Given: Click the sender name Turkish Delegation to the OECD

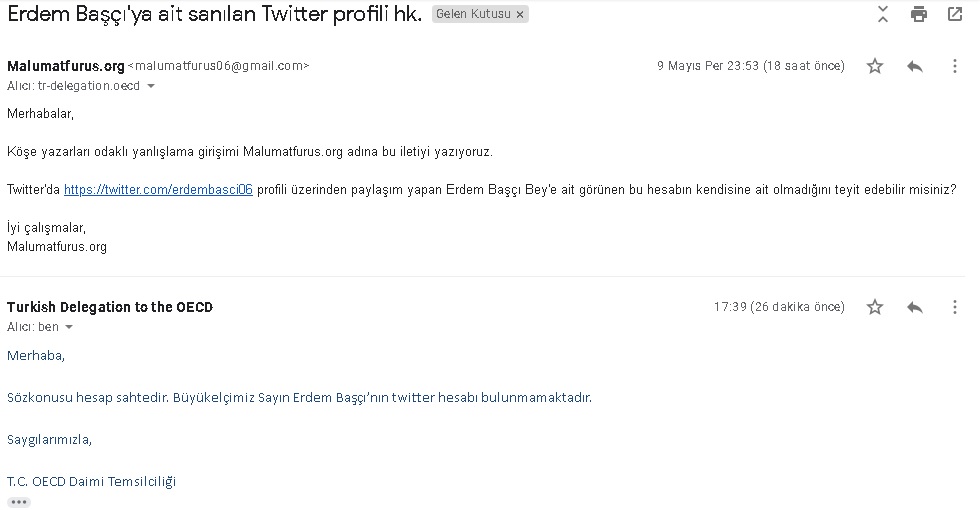Looking at the screenshot, I should pyautogui.click(x=110, y=307).
